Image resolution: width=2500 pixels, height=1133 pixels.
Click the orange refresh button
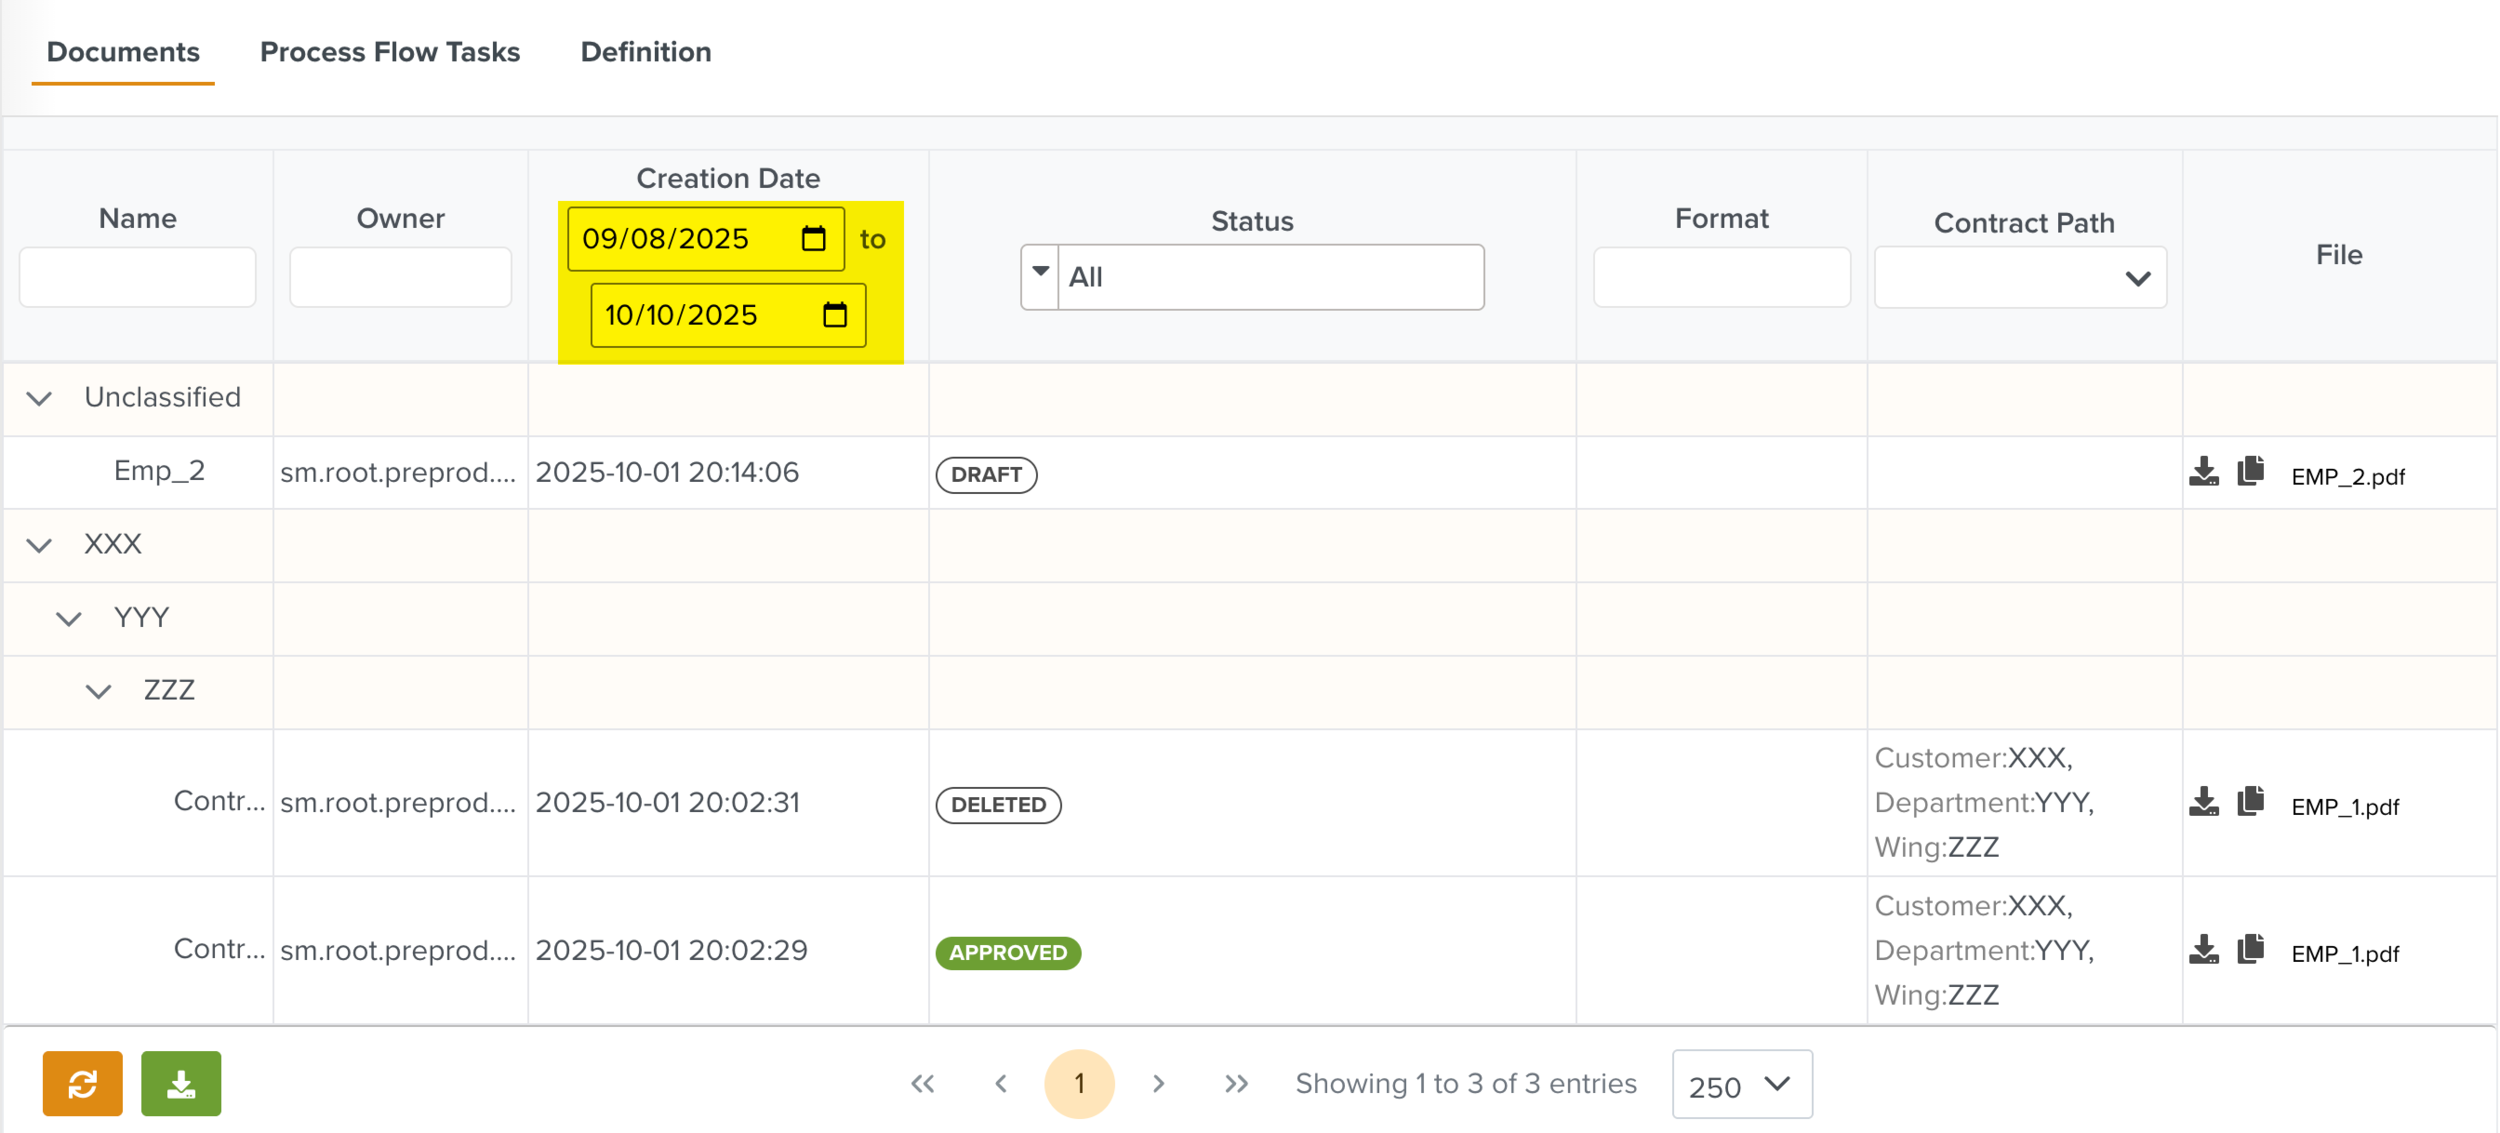coord(82,1083)
